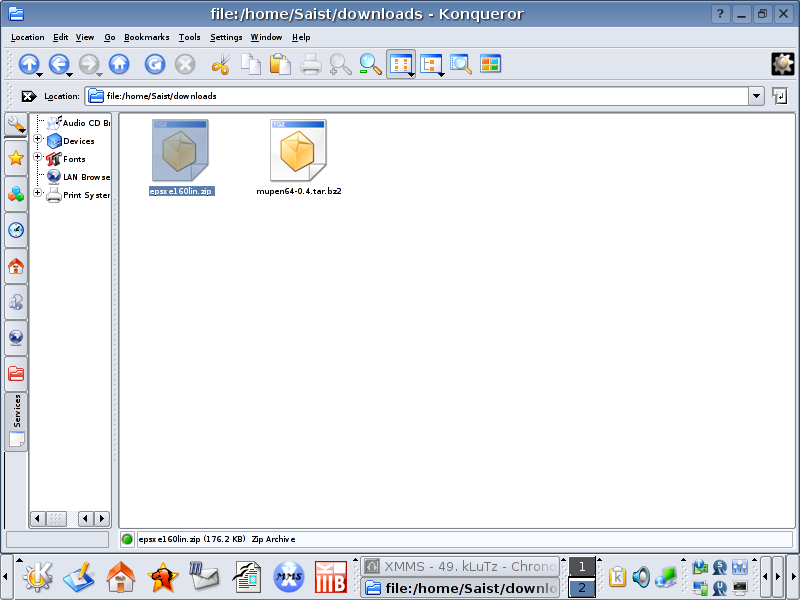The width and height of the screenshot is (800, 600).
Task: Click the KDE volume speaker tray icon
Action: click(x=641, y=577)
